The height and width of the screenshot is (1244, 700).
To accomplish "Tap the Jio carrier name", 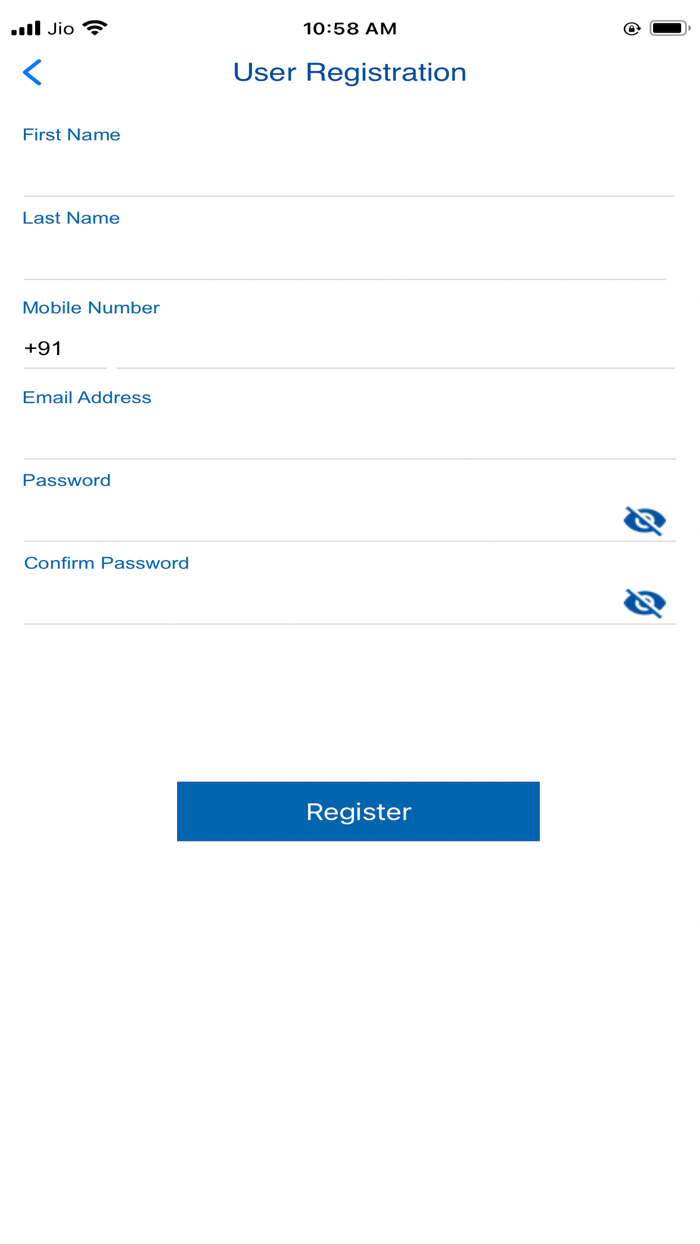I will click(x=61, y=29).
